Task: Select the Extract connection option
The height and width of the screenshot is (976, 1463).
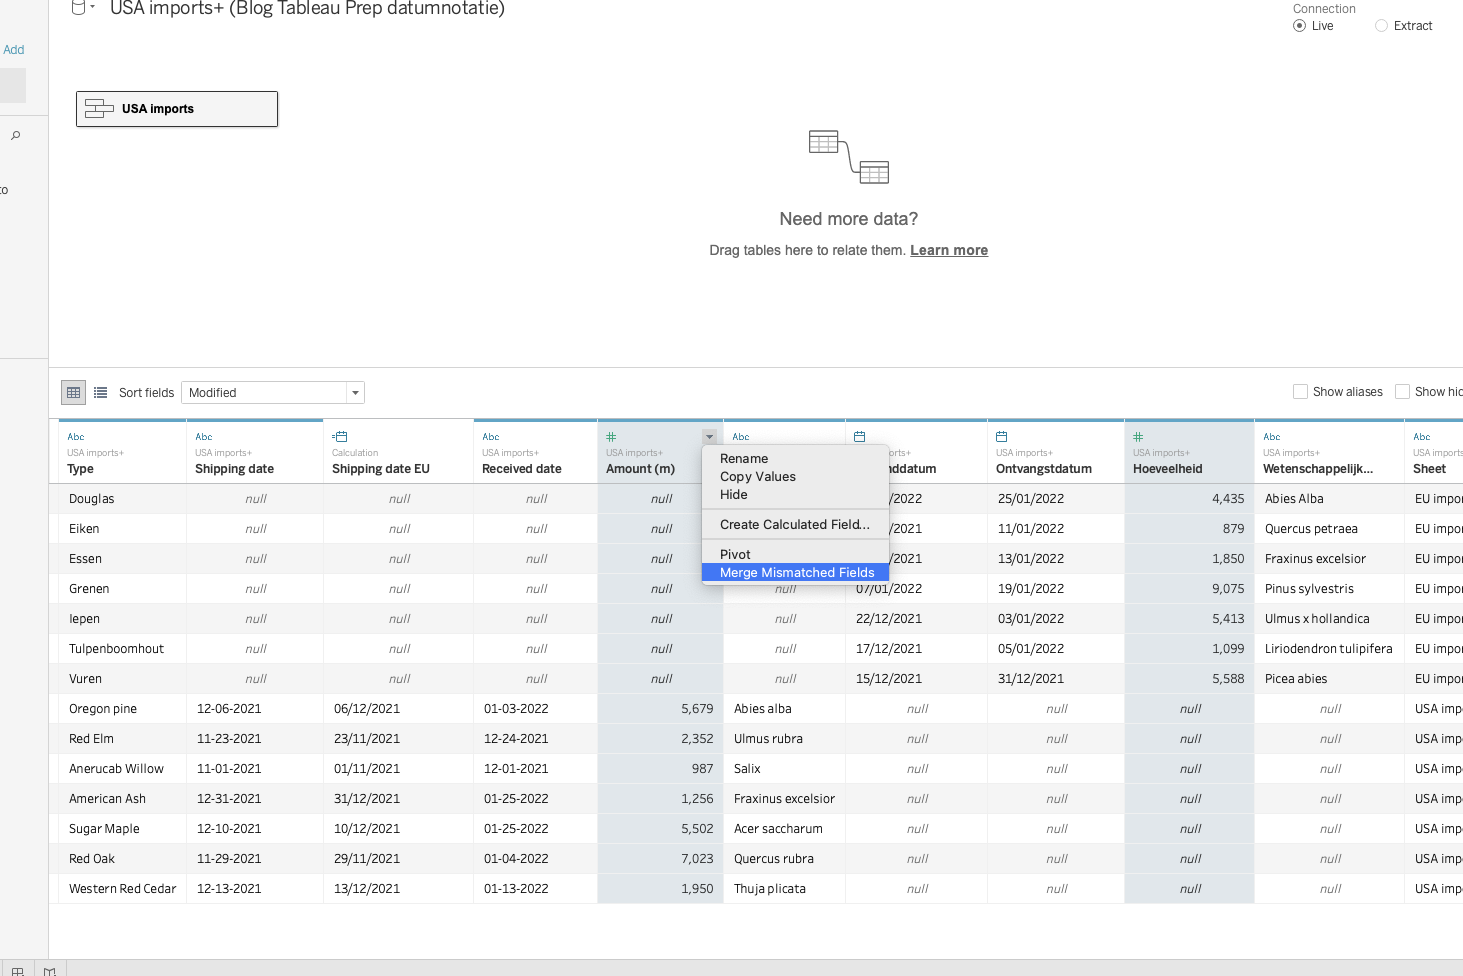Action: click(1381, 26)
